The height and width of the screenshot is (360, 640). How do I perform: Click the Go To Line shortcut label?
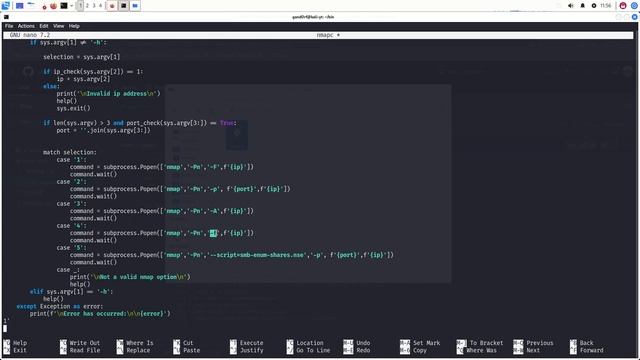pos(313,350)
